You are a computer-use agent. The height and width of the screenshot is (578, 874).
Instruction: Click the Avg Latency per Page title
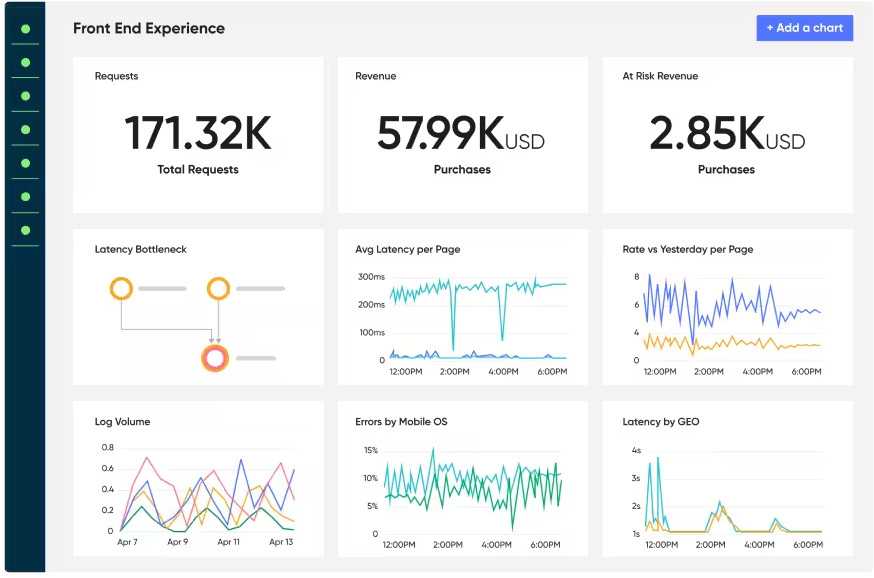(x=407, y=249)
